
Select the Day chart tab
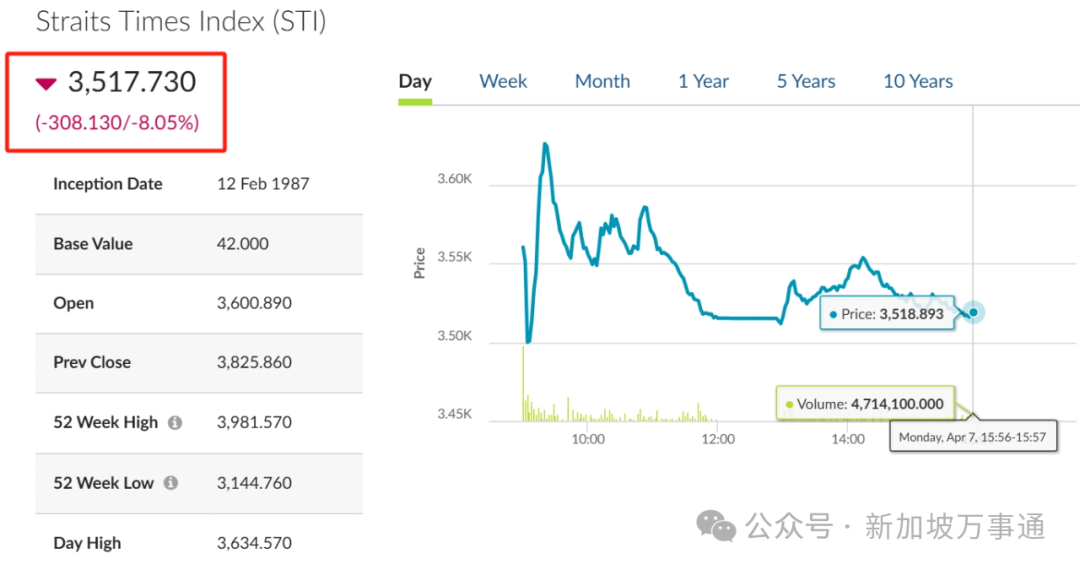(415, 81)
